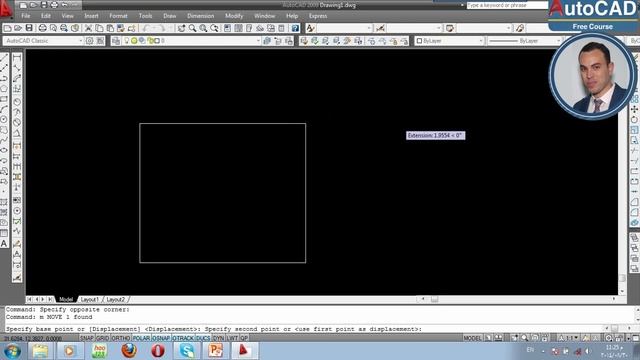Viewport: 640px width, 360px height.
Task: Open the Layer Properties Manager icon
Action: pyautogui.click(x=116, y=41)
